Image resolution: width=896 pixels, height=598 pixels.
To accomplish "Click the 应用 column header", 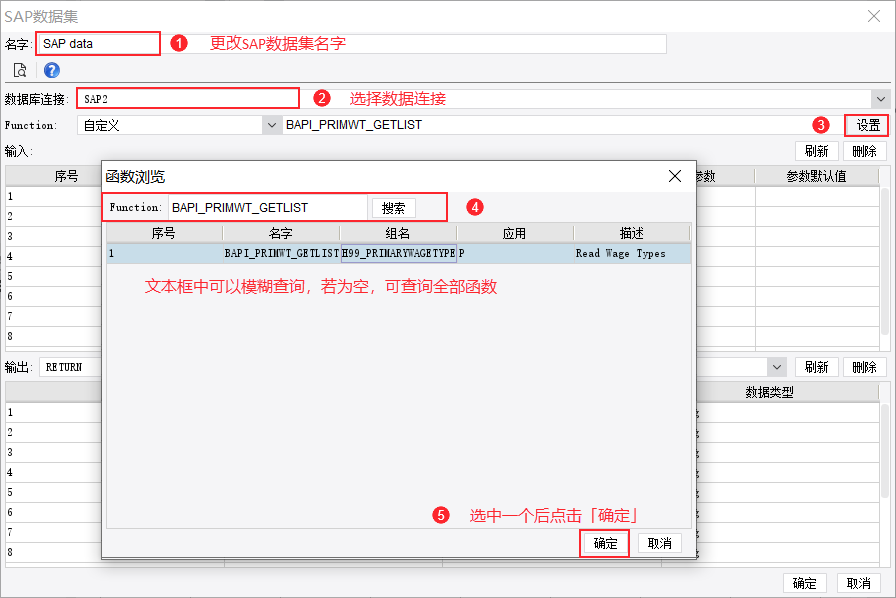I will pyautogui.click(x=514, y=233).
